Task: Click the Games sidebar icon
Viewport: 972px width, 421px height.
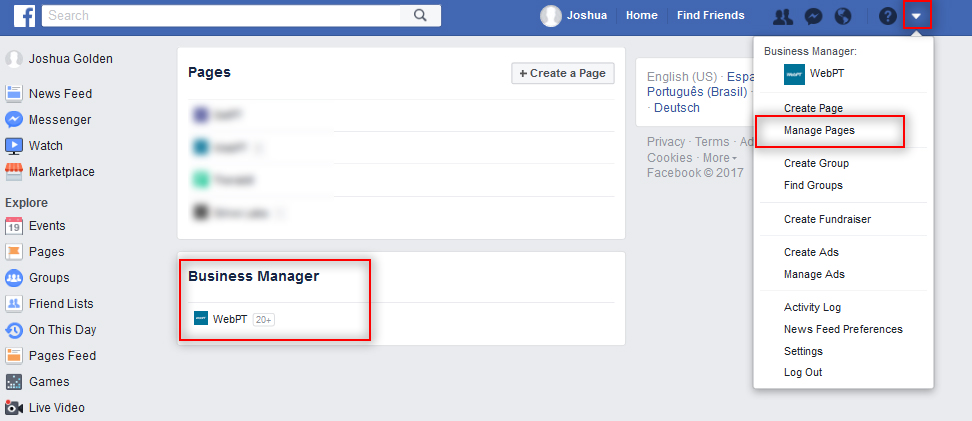Action: coord(14,382)
